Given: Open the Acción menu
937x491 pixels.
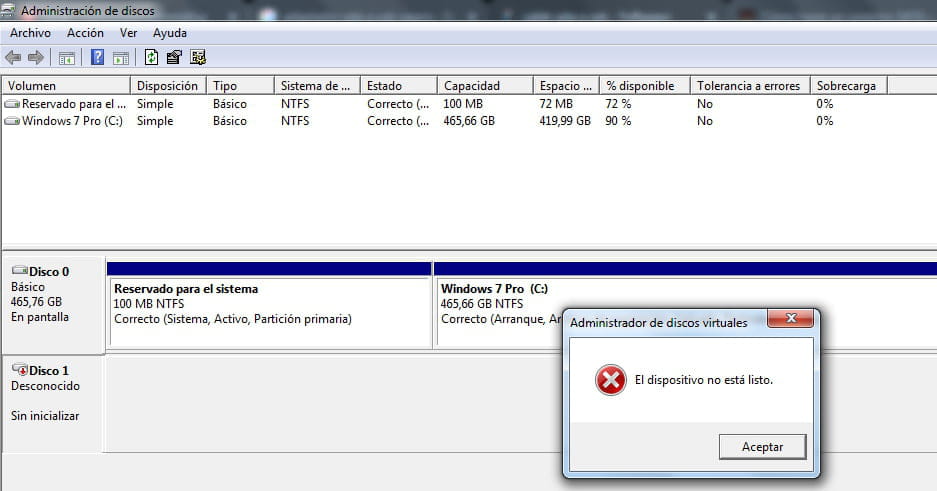Looking at the screenshot, I should [85, 33].
